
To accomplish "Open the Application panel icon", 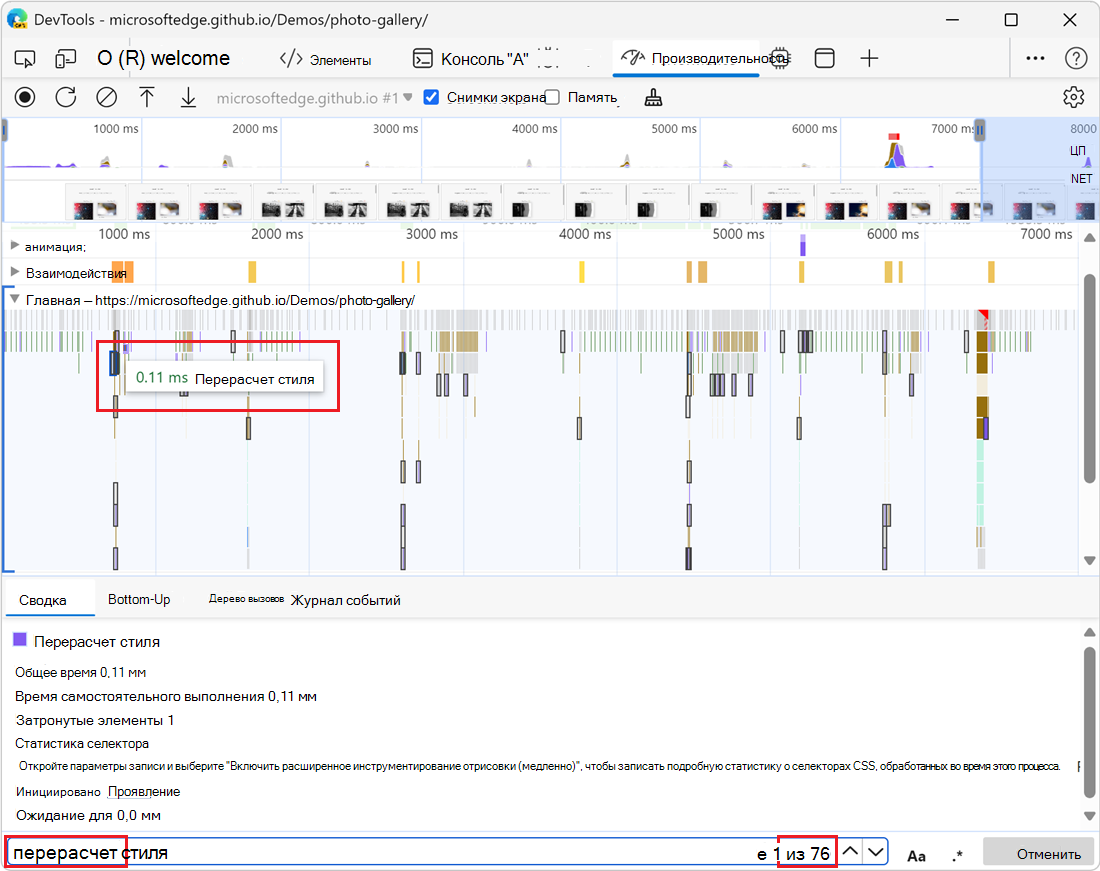I will [824, 58].
